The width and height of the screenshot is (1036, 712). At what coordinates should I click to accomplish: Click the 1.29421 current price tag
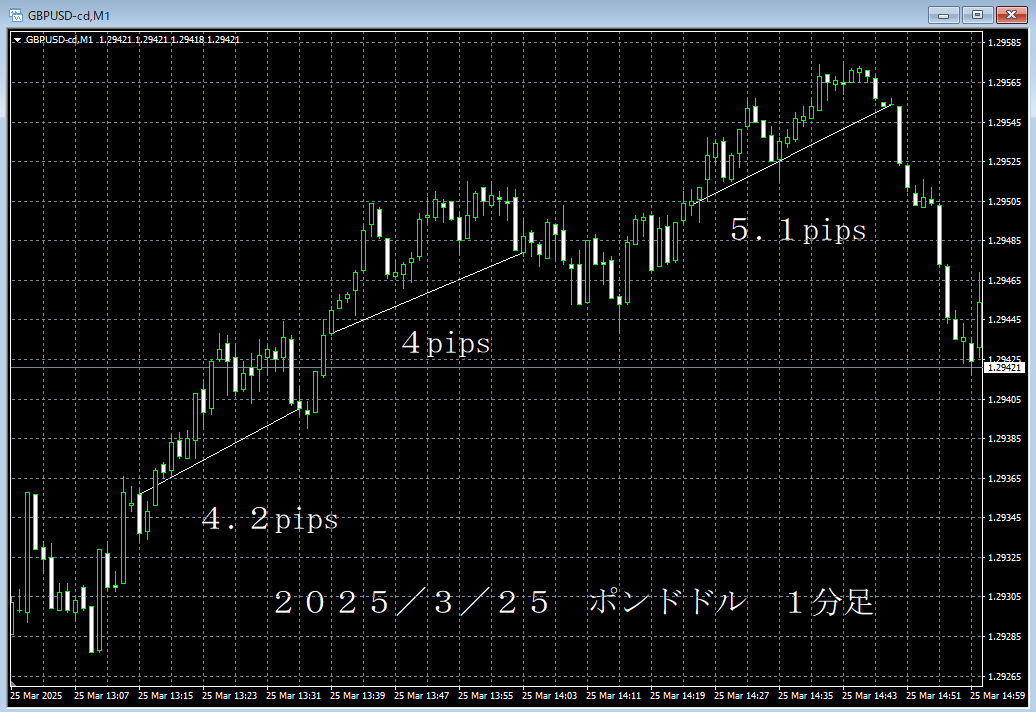[x=1004, y=368]
